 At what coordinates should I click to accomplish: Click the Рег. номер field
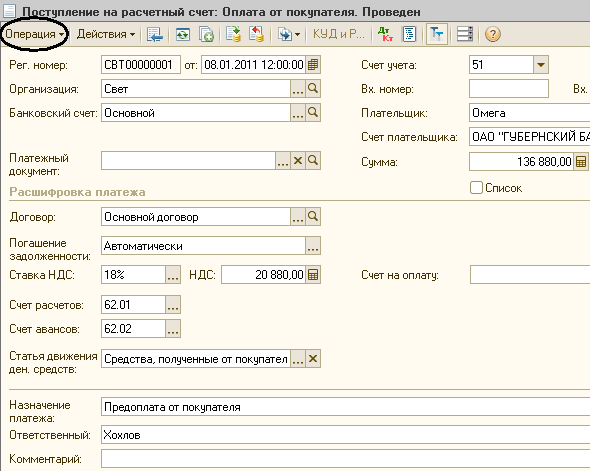point(141,65)
